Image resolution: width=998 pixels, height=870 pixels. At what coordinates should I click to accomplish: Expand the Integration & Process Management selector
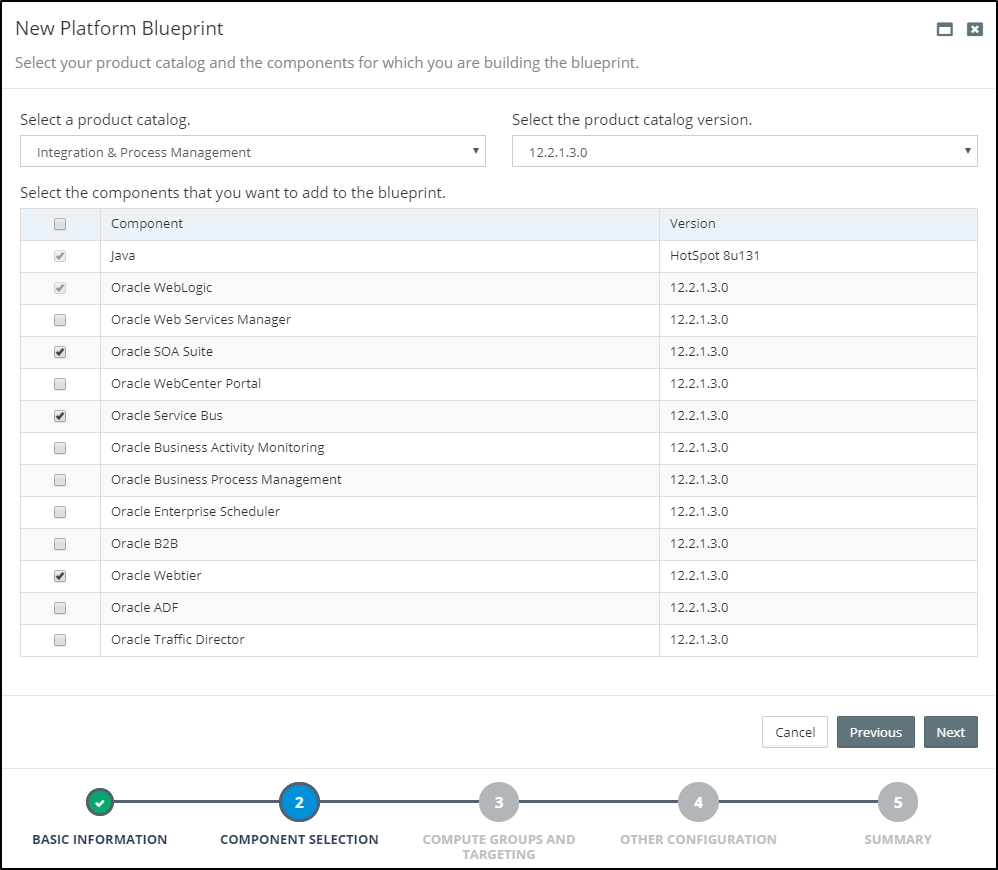point(253,150)
